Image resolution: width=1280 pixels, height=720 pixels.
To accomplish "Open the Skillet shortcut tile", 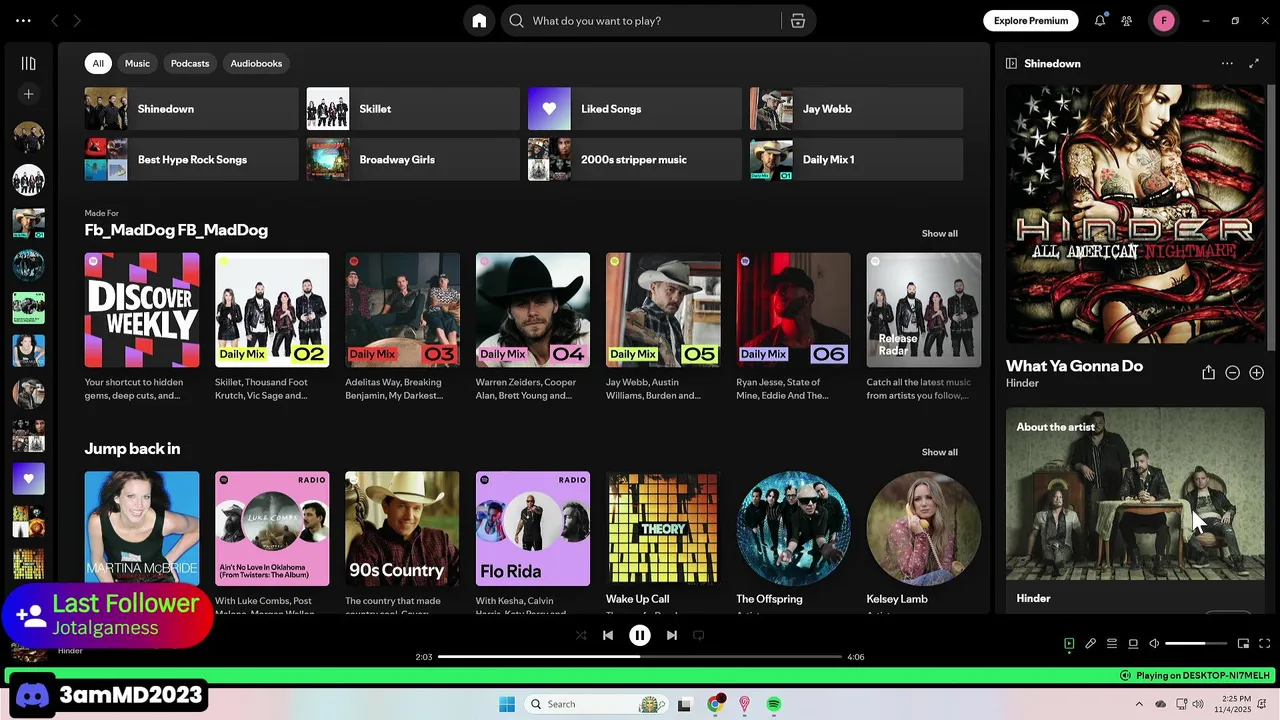I will click(413, 109).
